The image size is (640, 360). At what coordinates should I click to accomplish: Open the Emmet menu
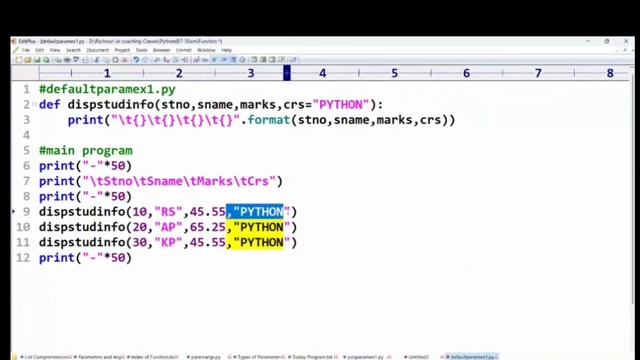point(184,50)
